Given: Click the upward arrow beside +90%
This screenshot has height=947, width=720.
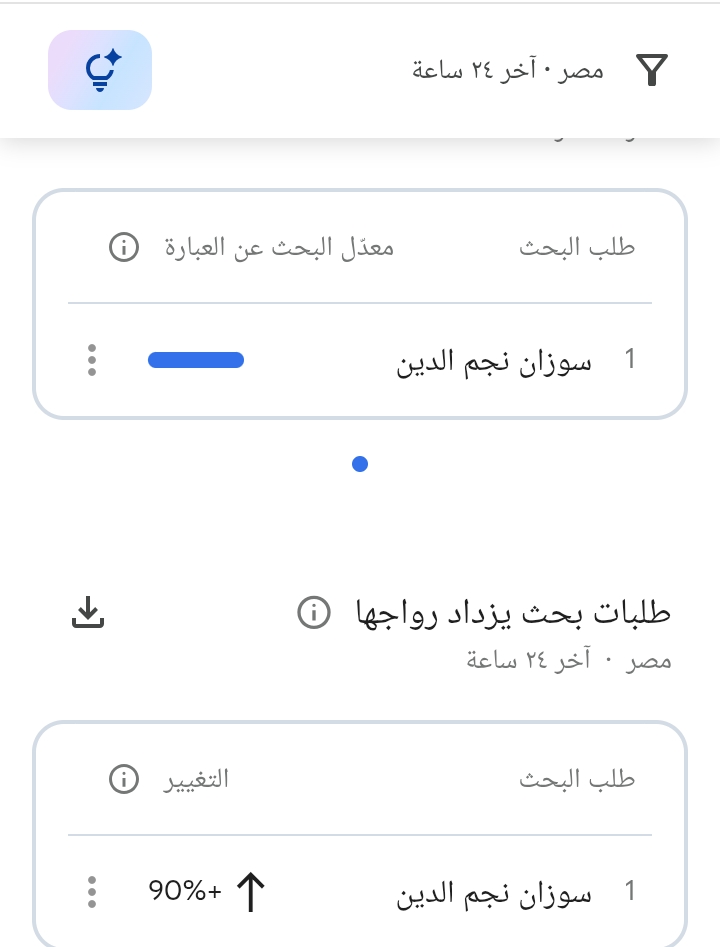Looking at the screenshot, I should [250, 891].
